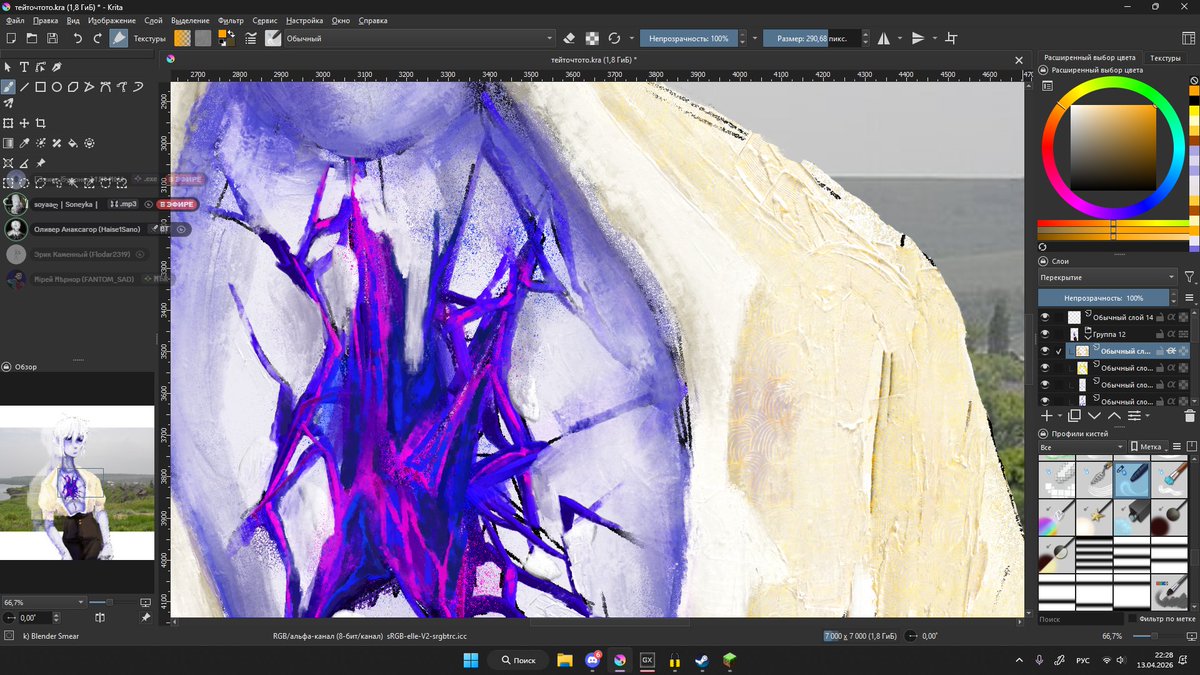Select the Line tool
The width and height of the screenshot is (1200, 675).
[24, 87]
